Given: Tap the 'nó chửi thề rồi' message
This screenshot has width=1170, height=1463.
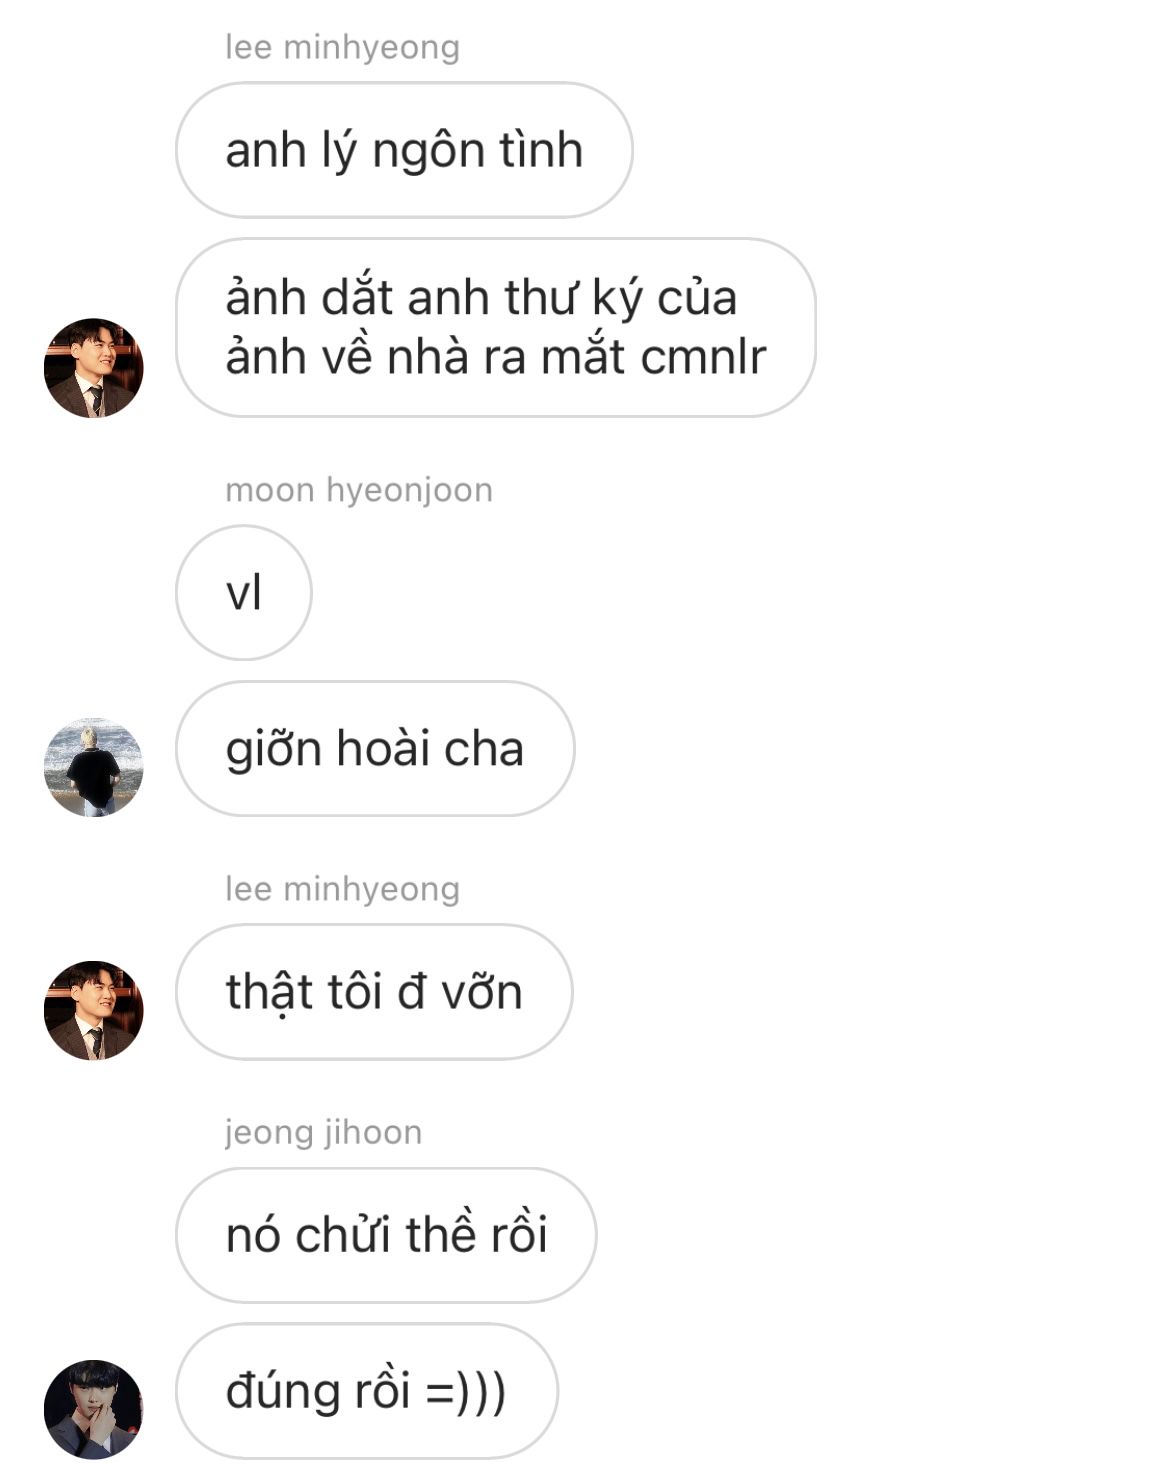Looking at the screenshot, I should [x=386, y=1235].
